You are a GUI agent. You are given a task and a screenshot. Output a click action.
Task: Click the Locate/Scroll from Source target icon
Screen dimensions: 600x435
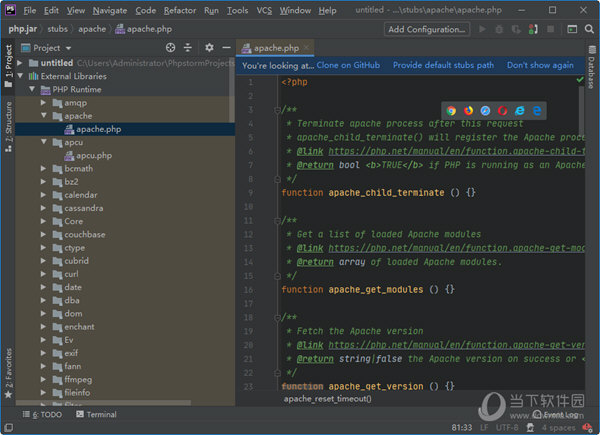click(170, 47)
